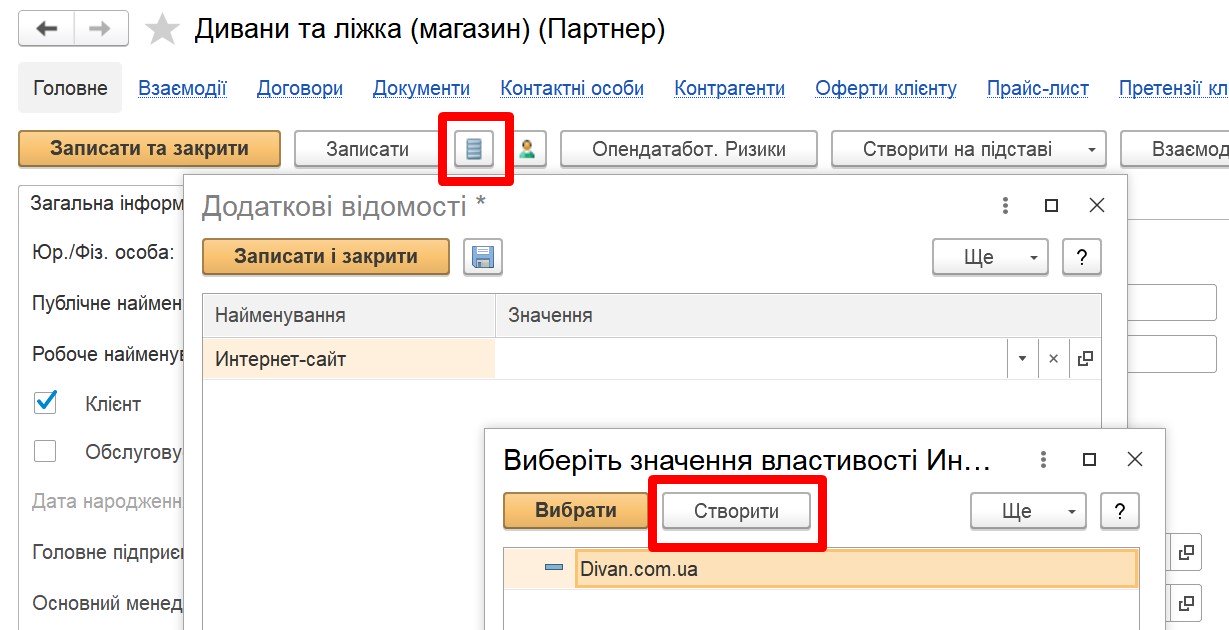Select the Divan.com.ua list row
The height and width of the screenshot is (630, 1229).
click(x=820, y=569)
